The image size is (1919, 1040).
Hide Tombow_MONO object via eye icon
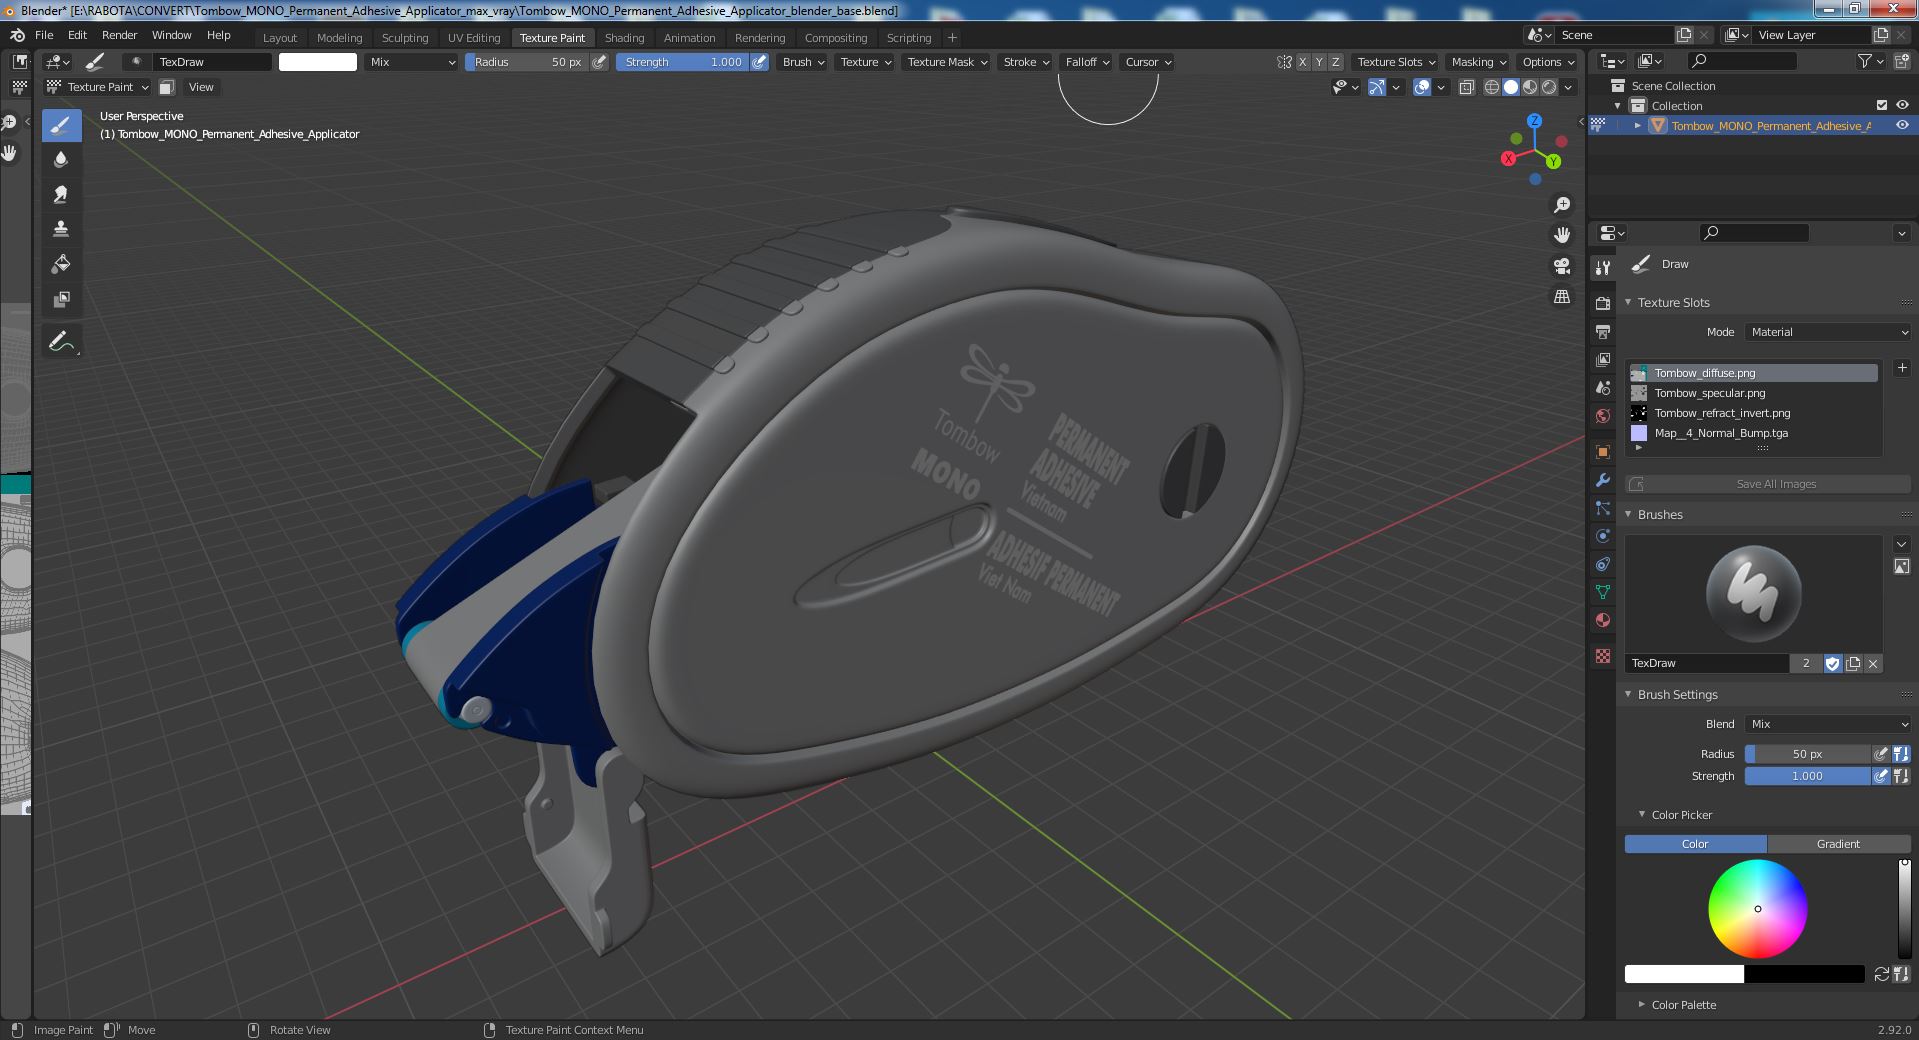pos(1902,125)
